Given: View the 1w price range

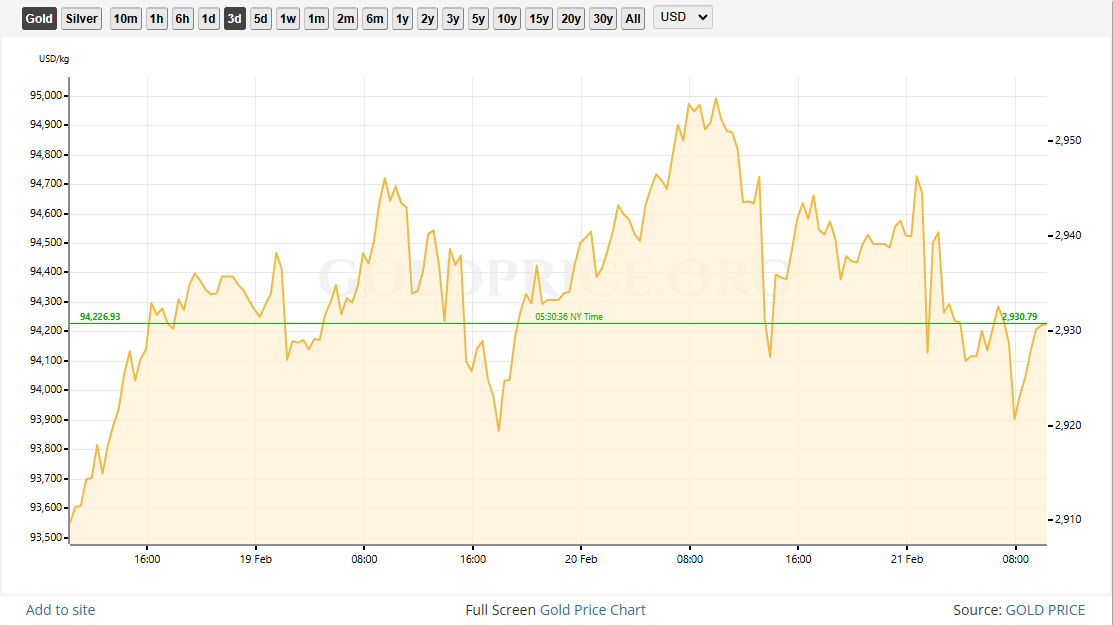Looking at the screenshot, I should [x=288, y=18].
